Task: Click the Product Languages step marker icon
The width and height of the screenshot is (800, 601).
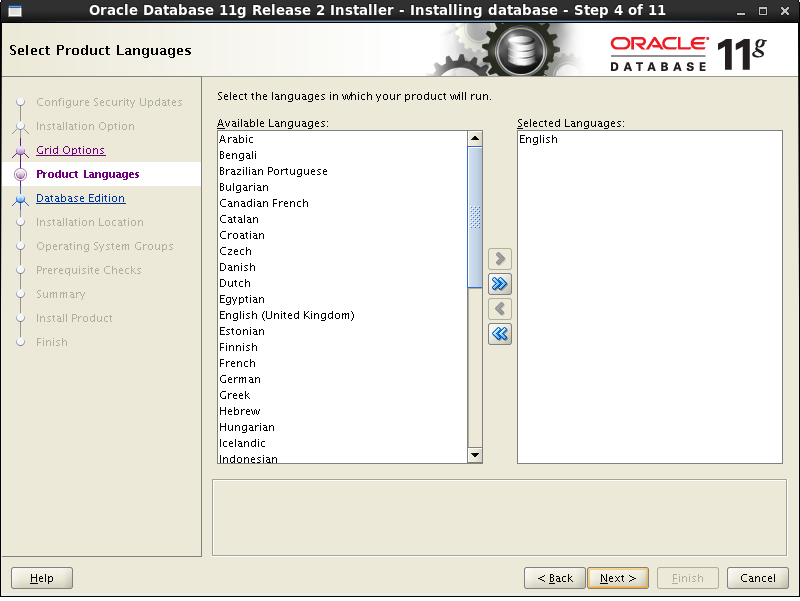Action: (x=20, y=174)
